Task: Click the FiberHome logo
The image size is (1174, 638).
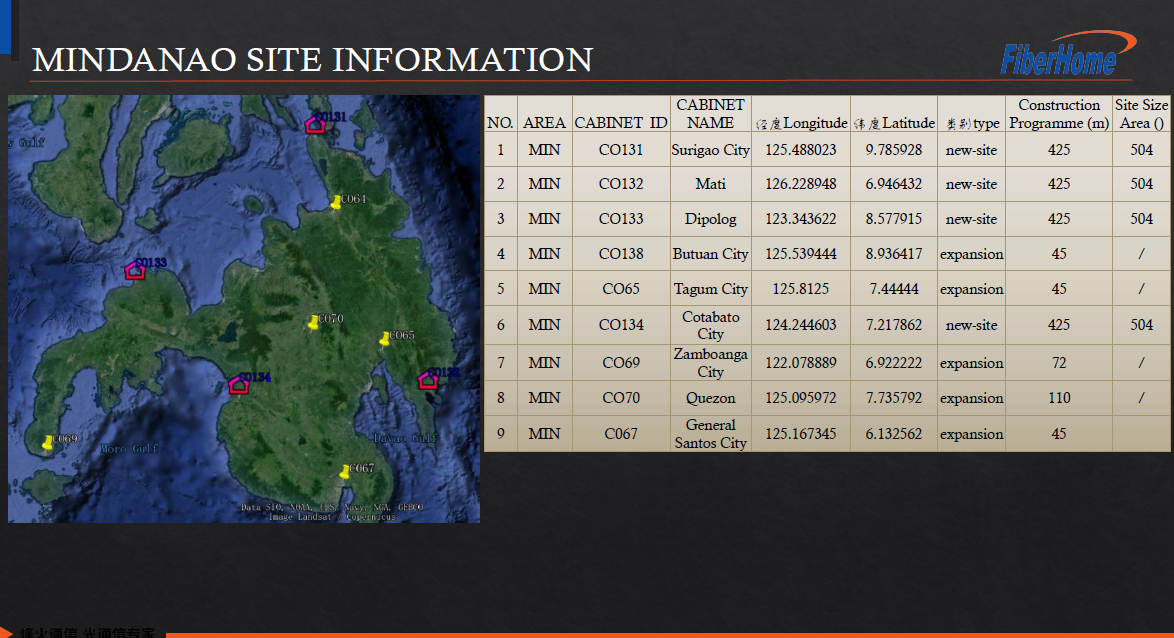Action: pyautogui.click(x=1068, y=53)
